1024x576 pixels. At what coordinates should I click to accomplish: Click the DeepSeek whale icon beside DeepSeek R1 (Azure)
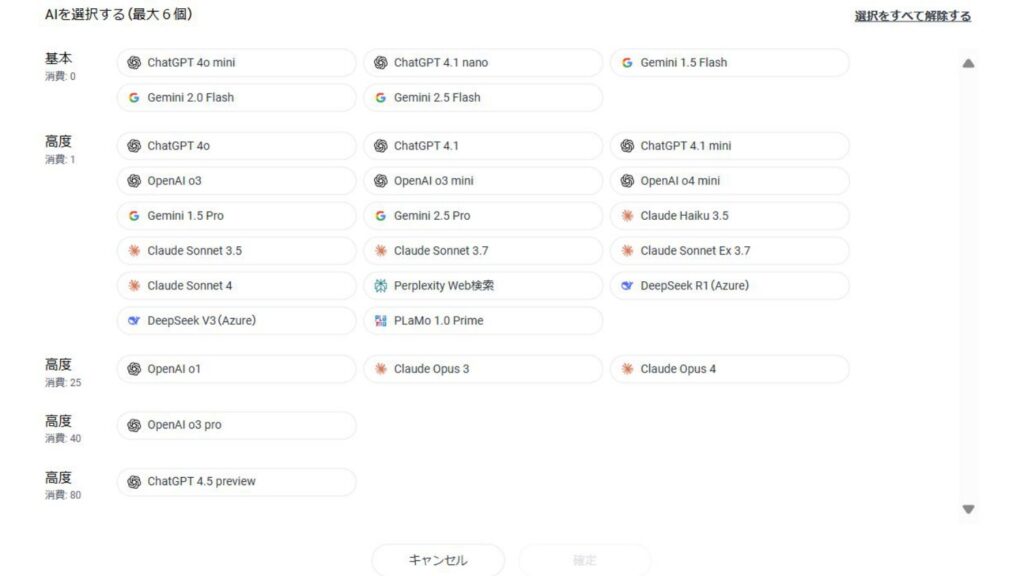(627, 285)
